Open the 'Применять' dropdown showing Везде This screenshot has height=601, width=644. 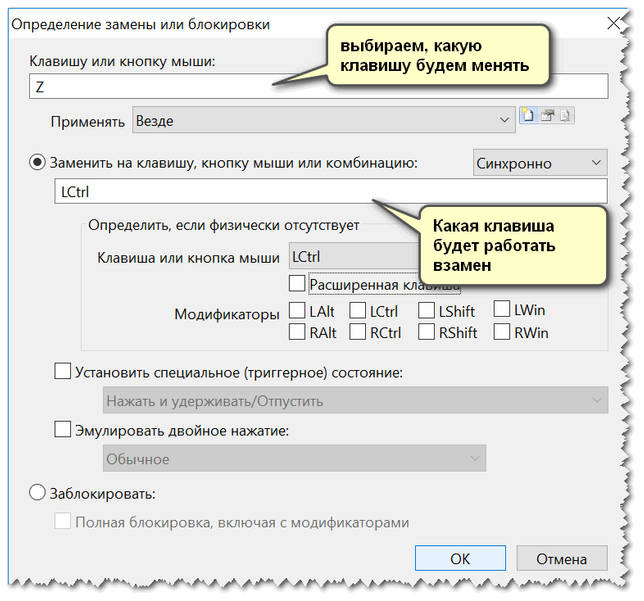coord(324,120)
